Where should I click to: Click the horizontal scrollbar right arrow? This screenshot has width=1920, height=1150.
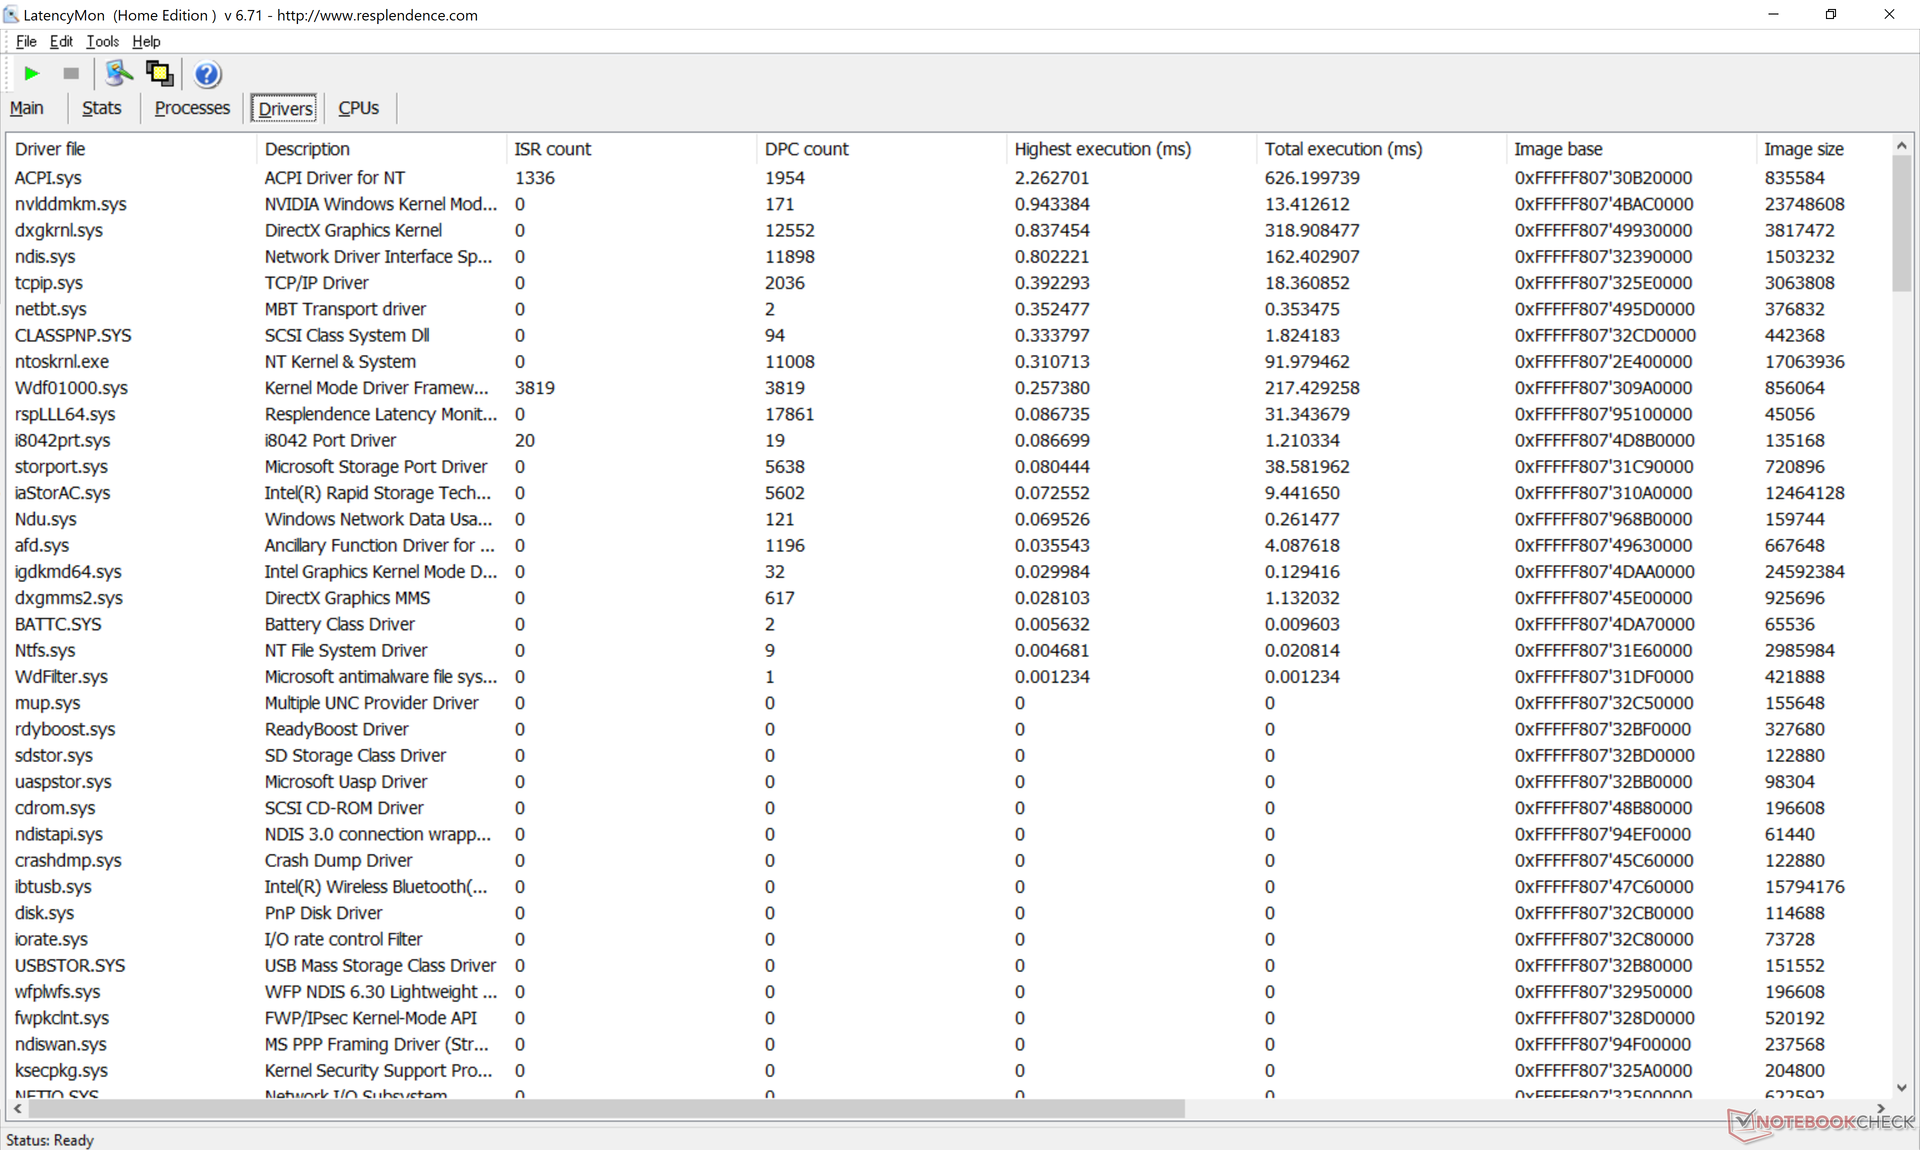click(x=1881, y=1109)
